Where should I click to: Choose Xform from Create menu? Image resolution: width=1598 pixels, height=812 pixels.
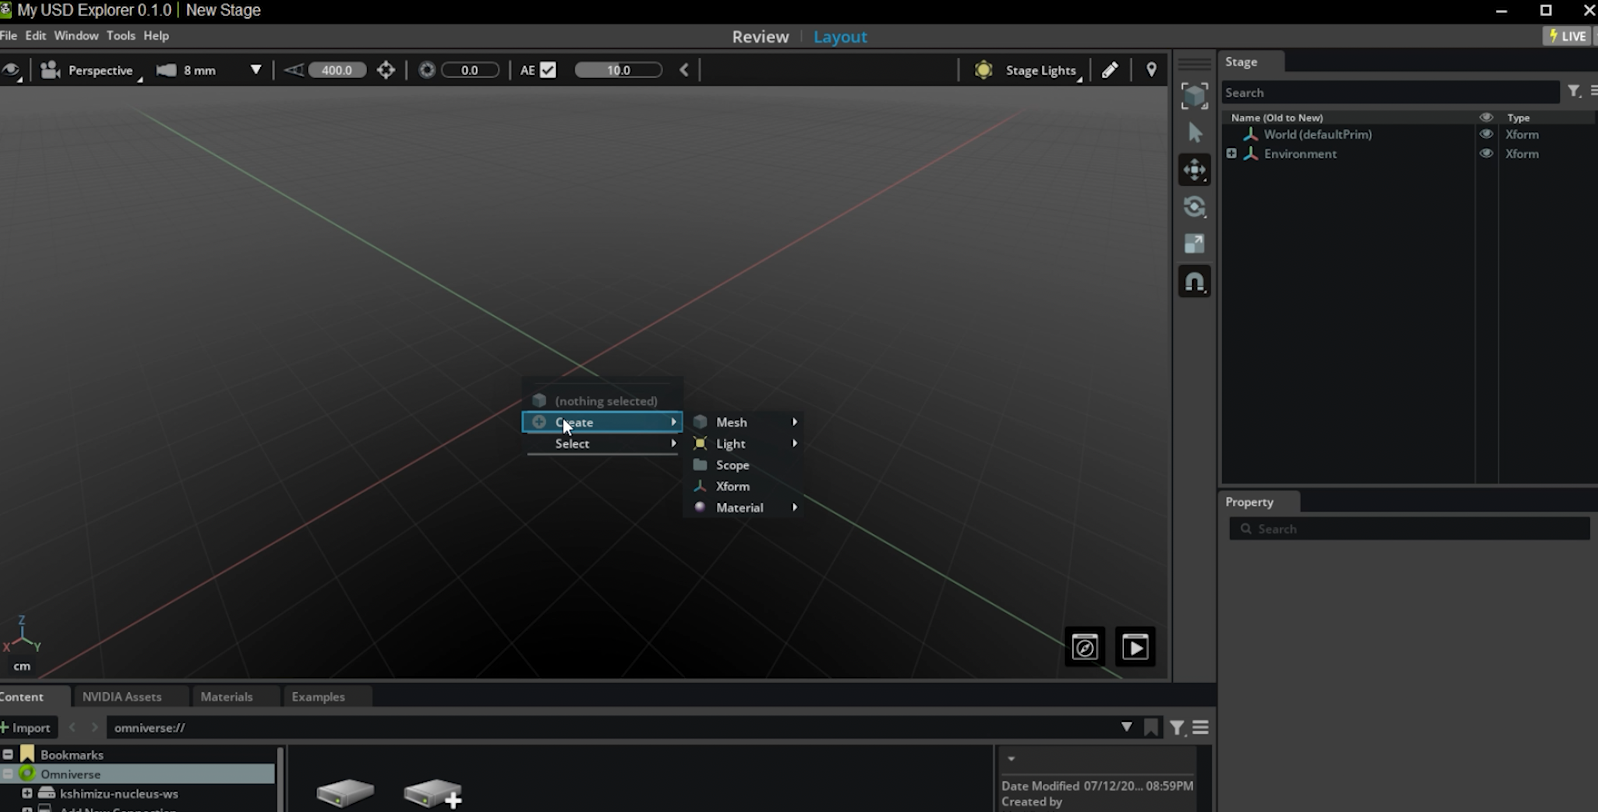[745, 486]
